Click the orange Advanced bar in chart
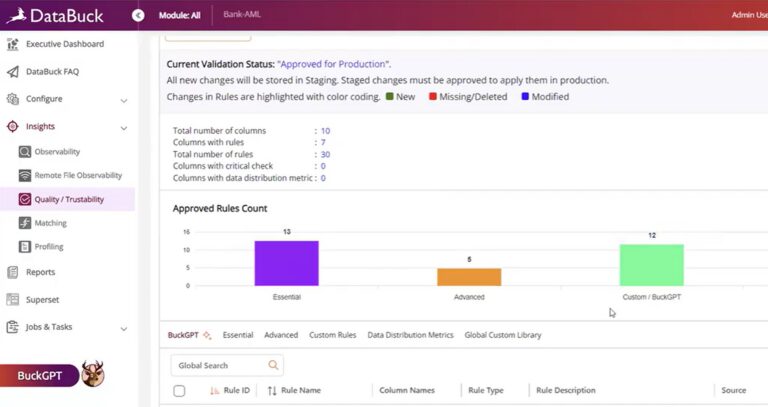 click(469, 277)
